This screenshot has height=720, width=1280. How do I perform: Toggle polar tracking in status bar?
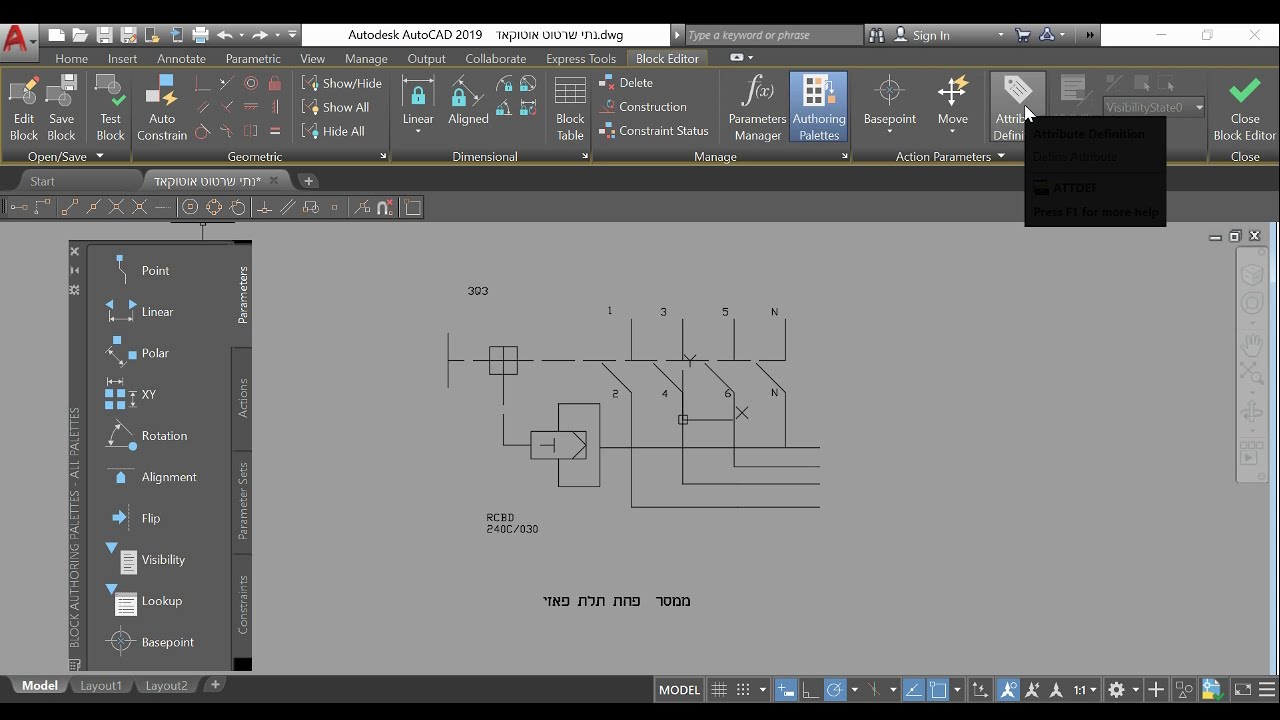(835, 690)
